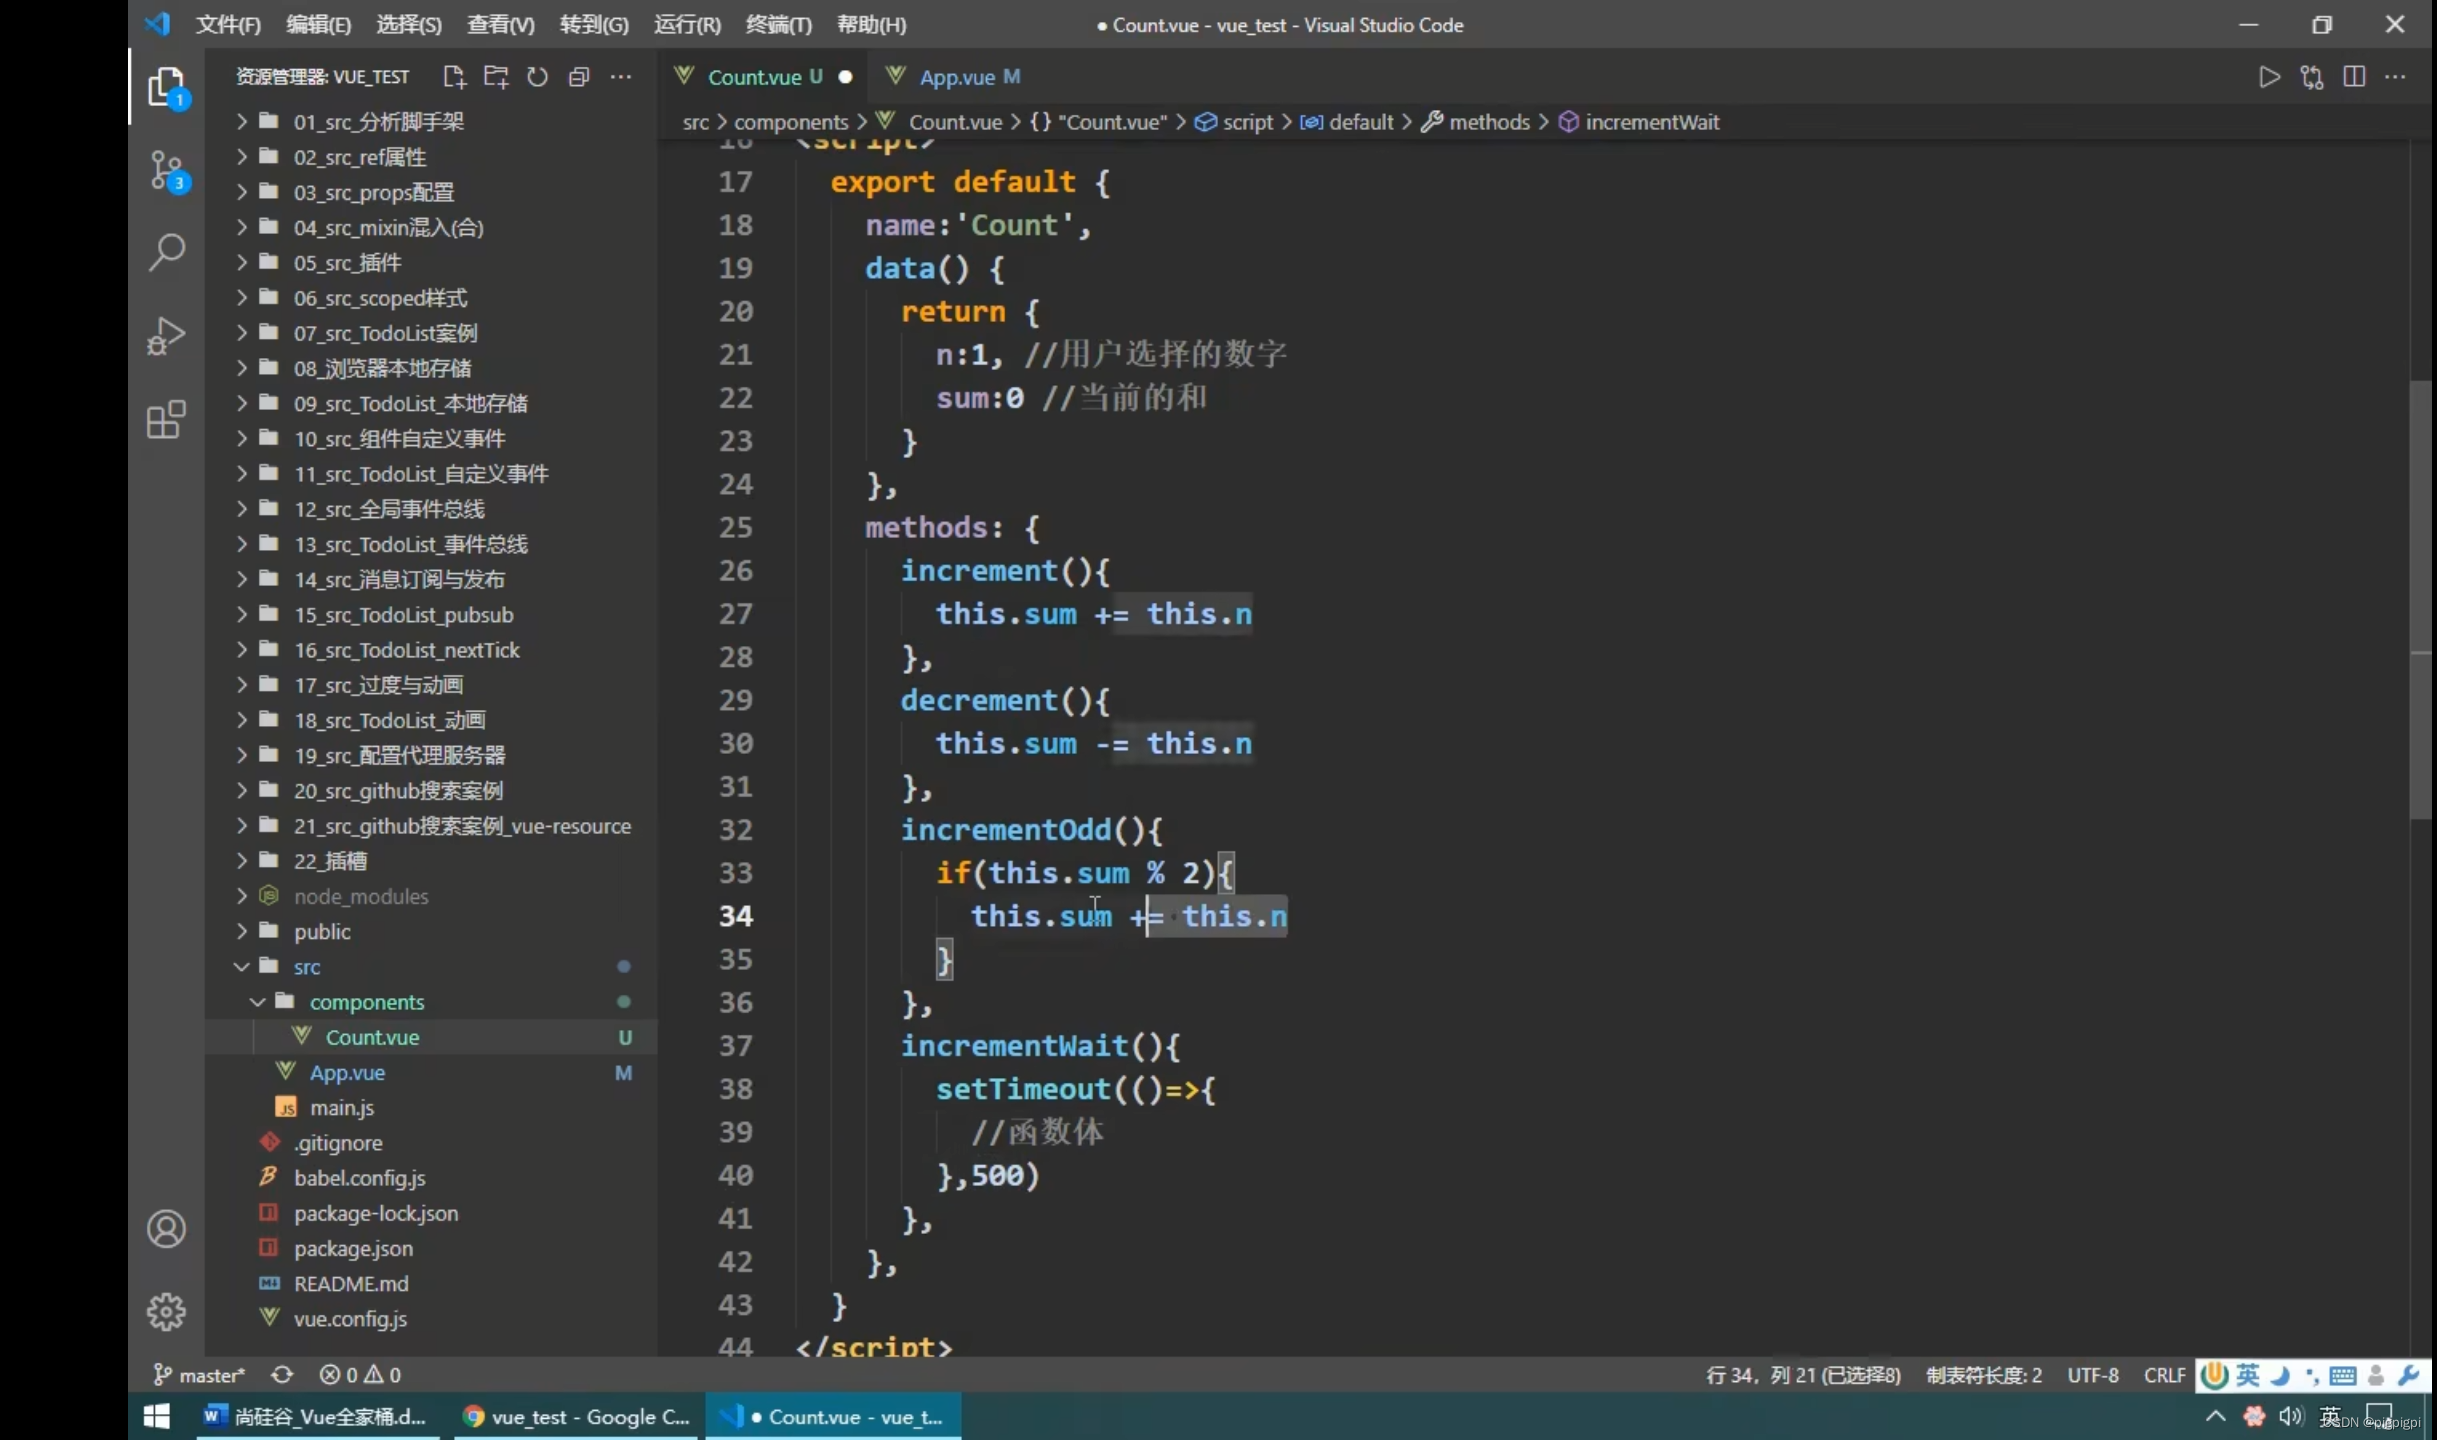2437x1440 pixels.
Task: Click the New File icon in explorer header
Action: point(454,77)
